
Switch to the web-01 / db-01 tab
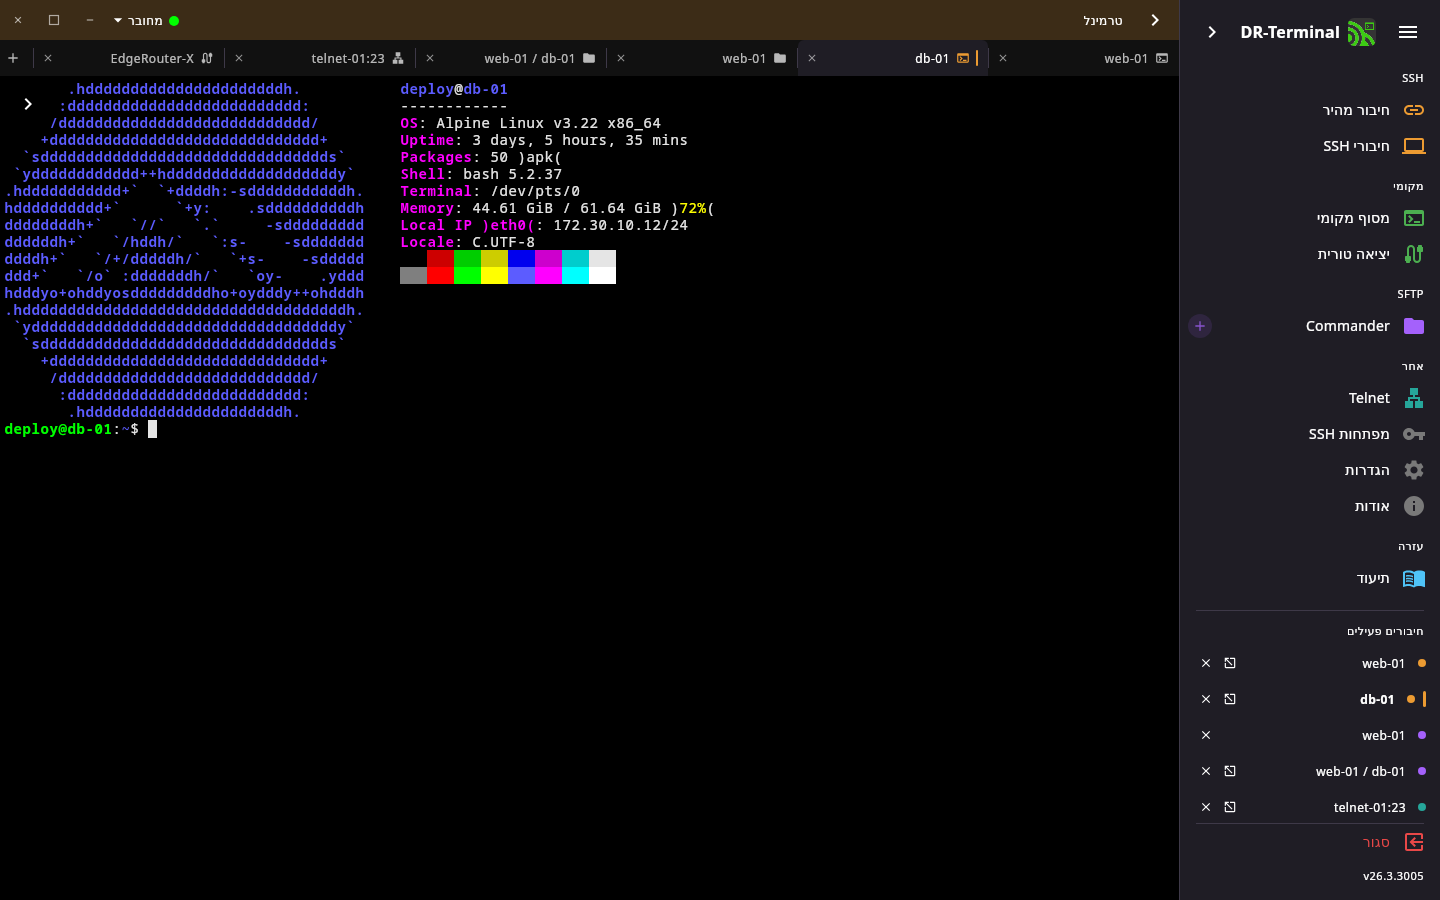pyautogui.click(x=512, y=58)
